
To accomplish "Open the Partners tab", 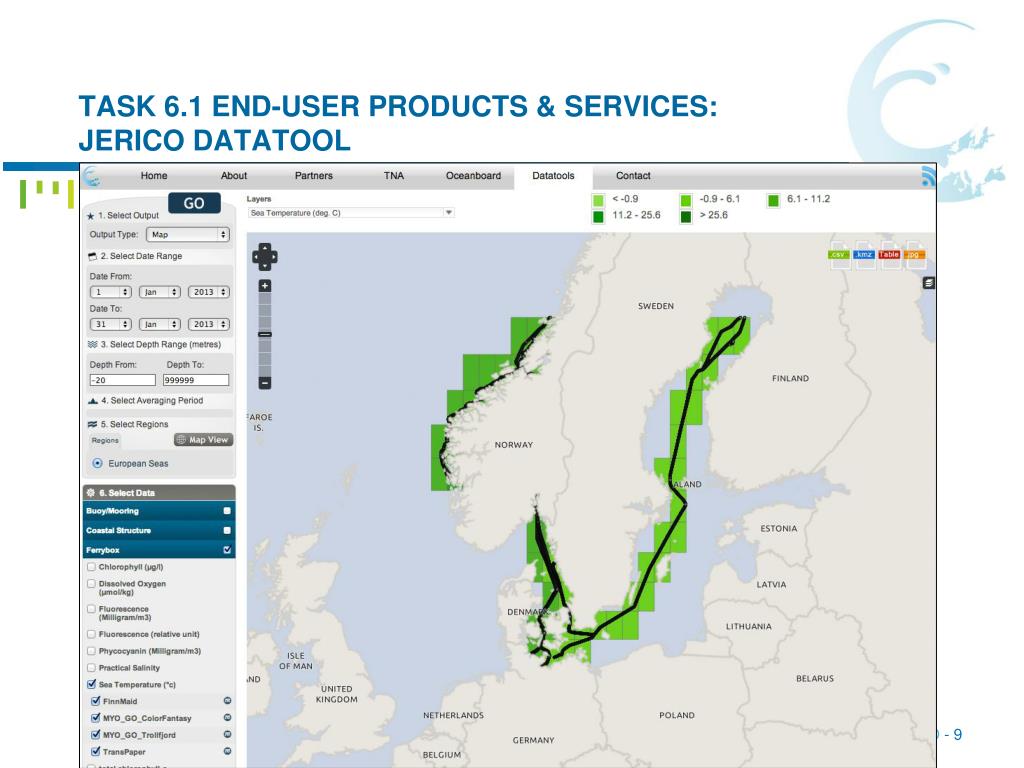I will 313,176.
